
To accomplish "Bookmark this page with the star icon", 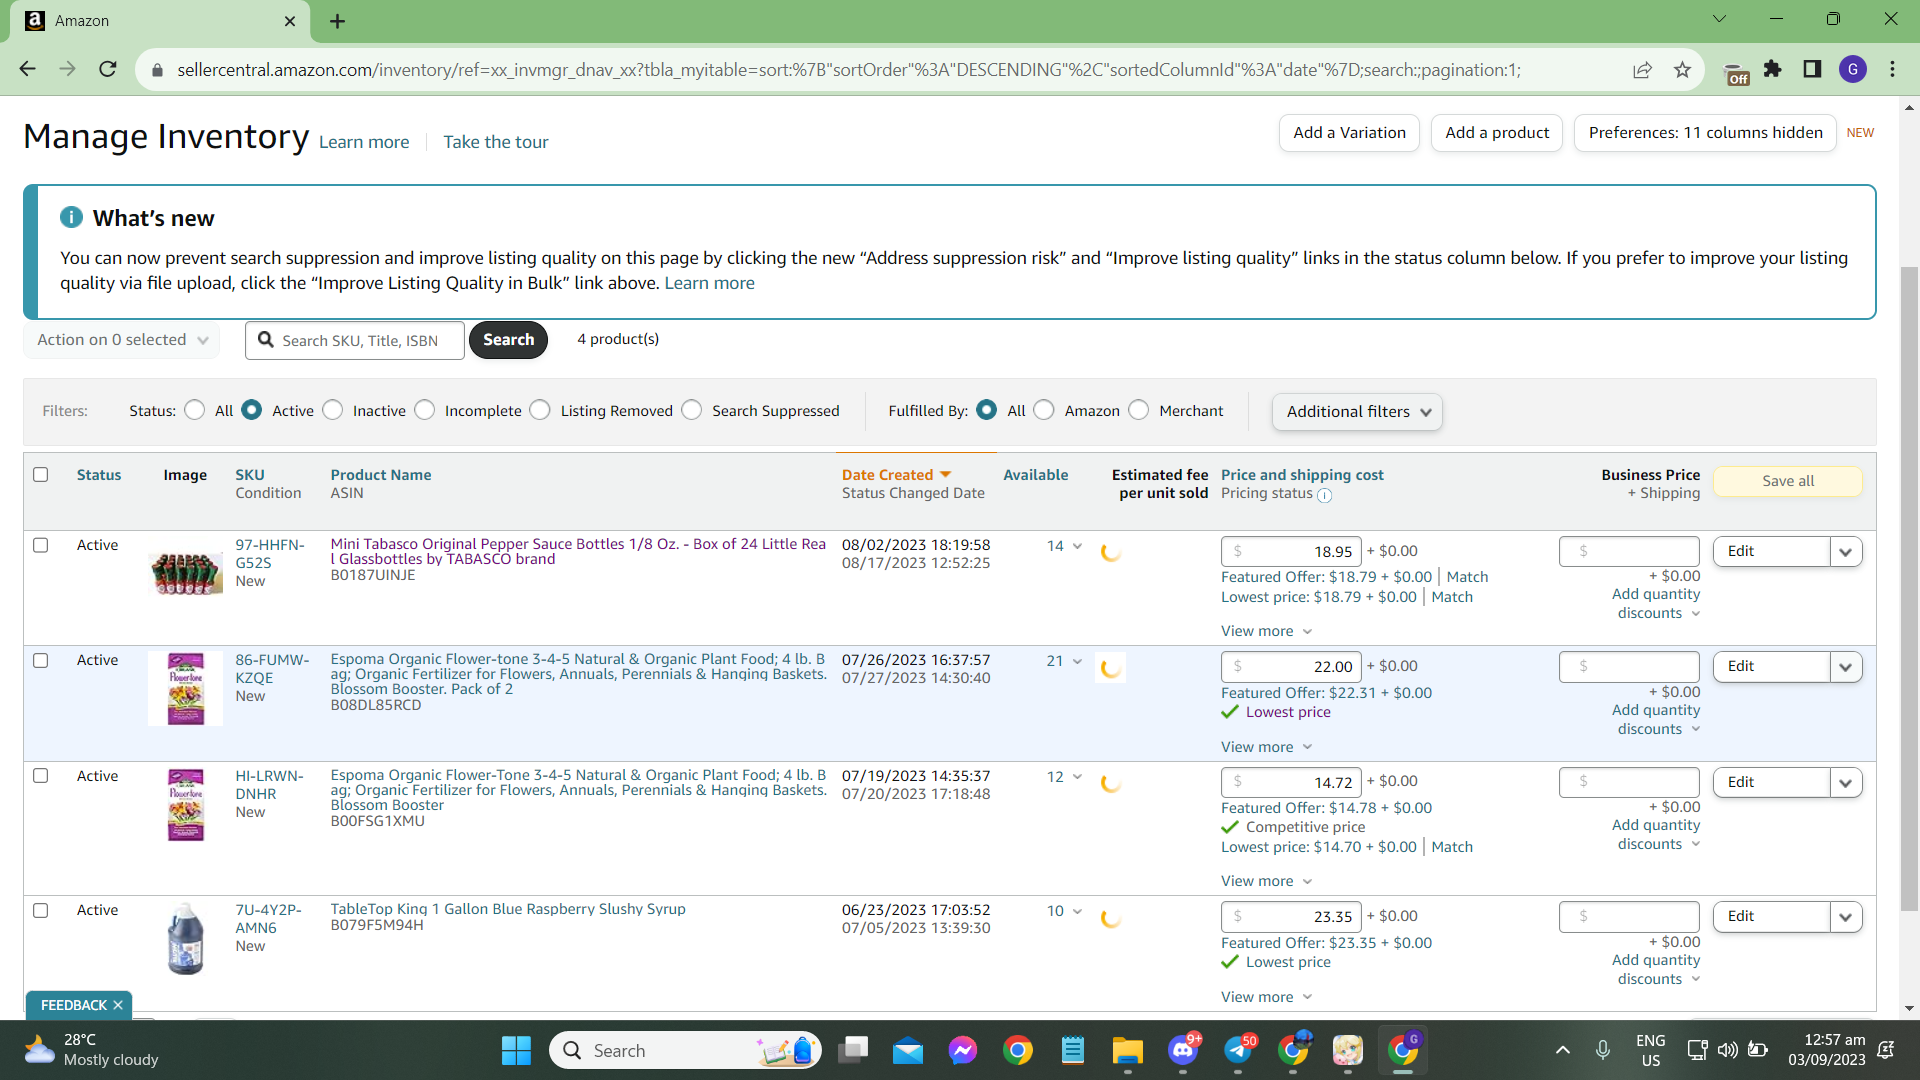I will (x=1682, y=69).
